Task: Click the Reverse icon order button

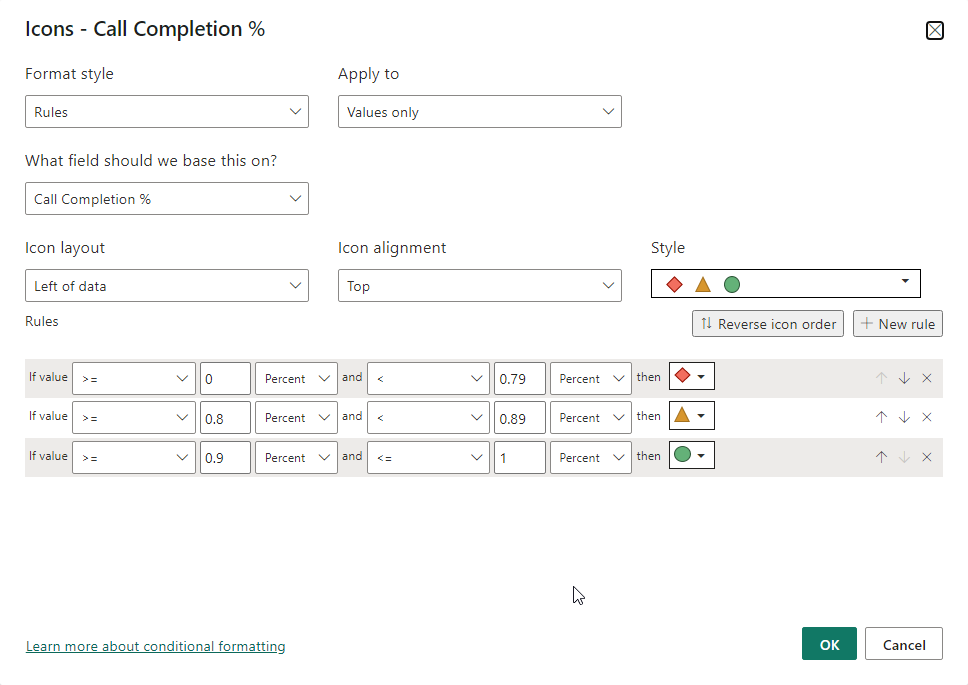Action: pos(768,324)
